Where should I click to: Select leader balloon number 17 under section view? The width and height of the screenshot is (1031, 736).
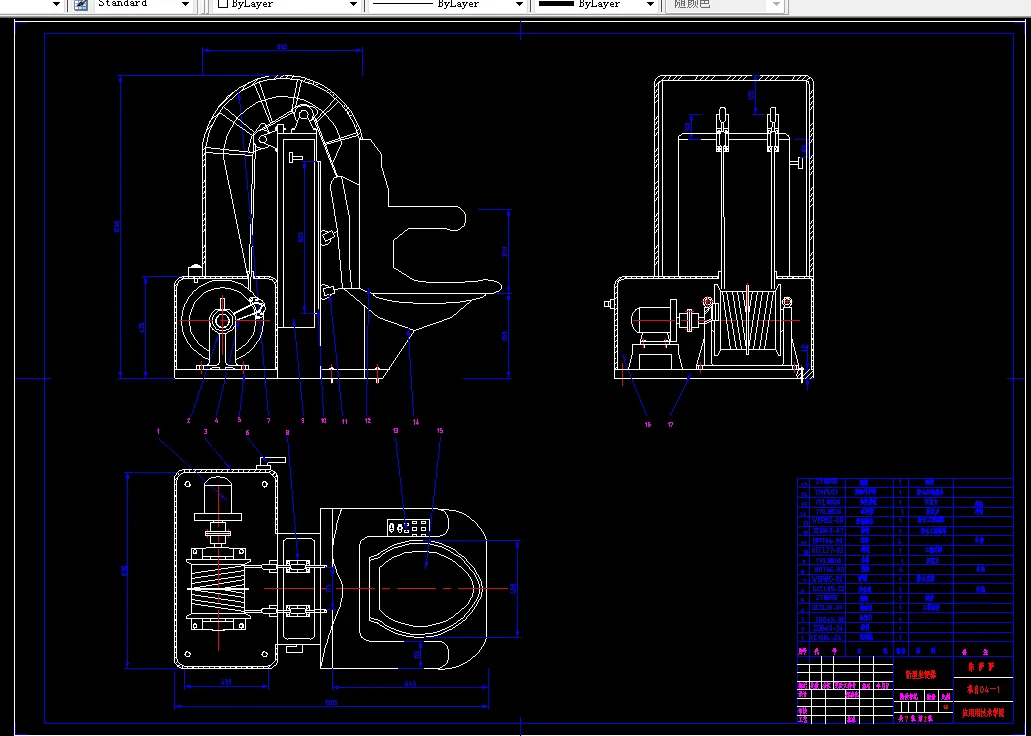click(671, 425)
